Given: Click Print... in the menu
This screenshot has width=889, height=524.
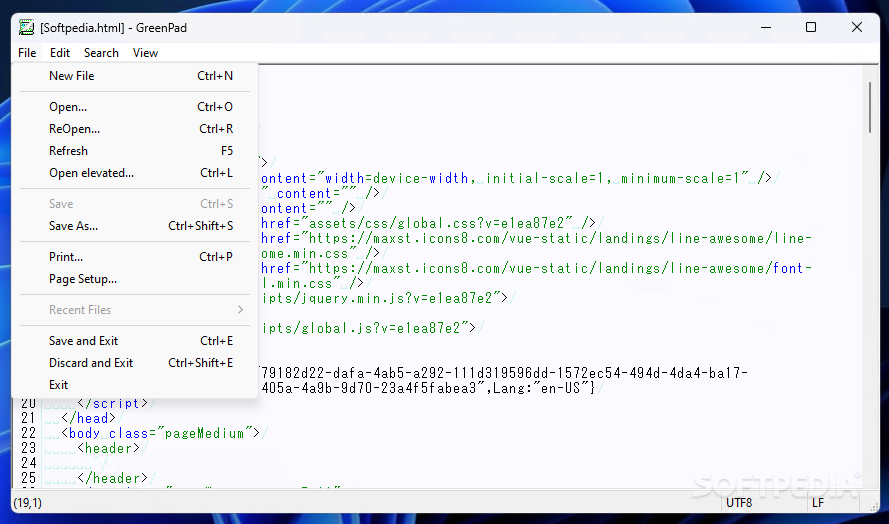Looking at the screenshot, I should (135, 257).
